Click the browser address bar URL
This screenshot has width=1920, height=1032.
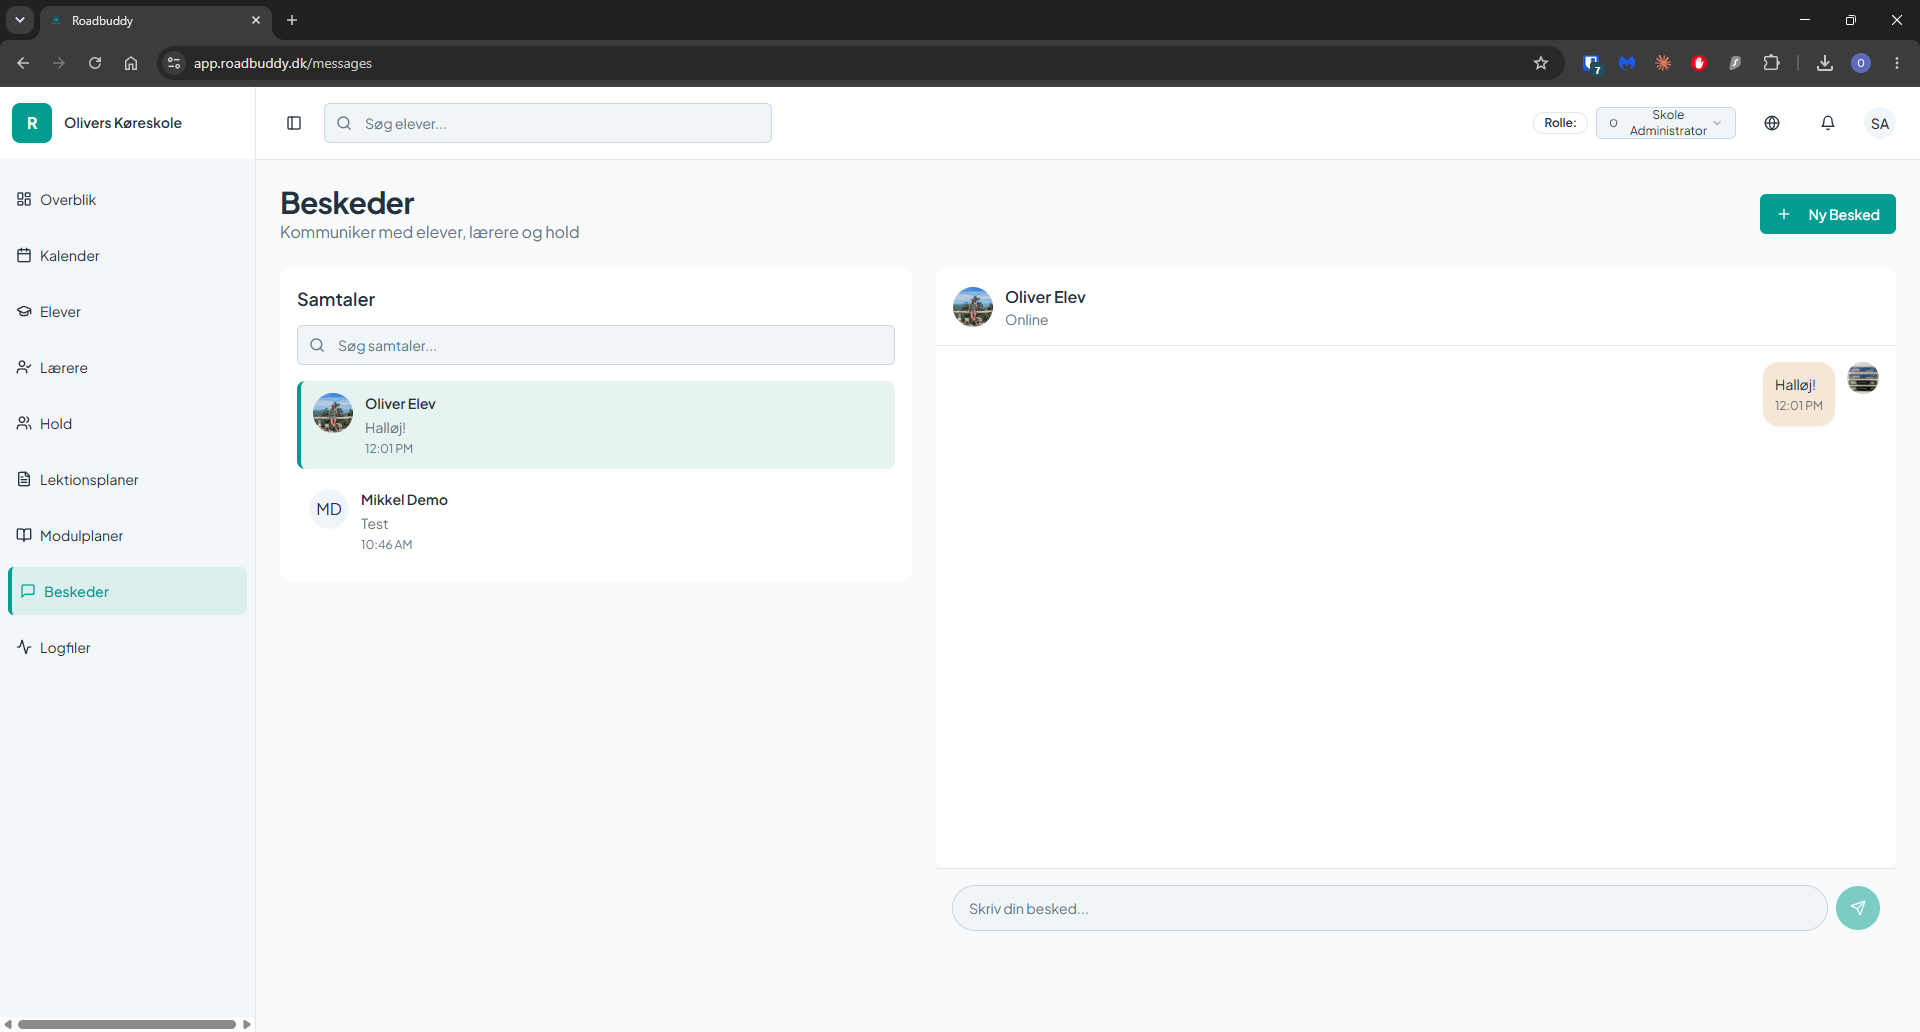283,63
